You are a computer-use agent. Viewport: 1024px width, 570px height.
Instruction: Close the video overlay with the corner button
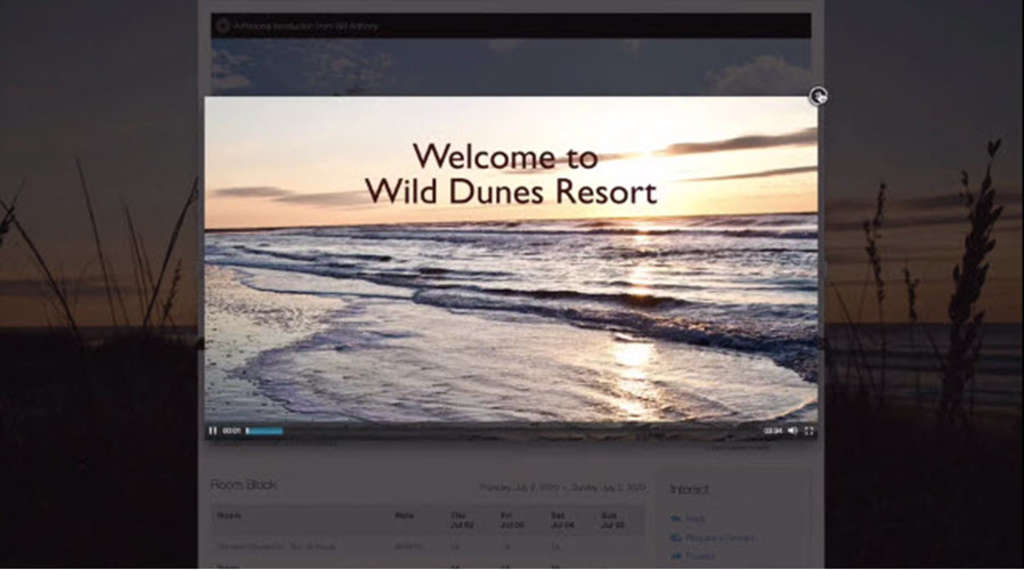(x=818, y=96)
